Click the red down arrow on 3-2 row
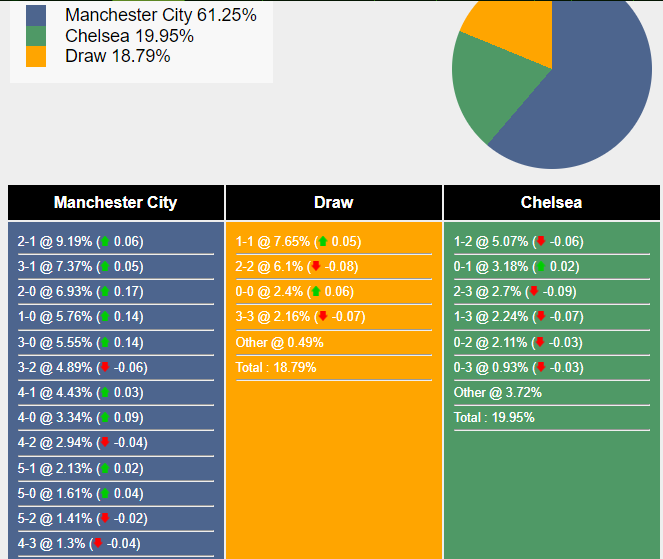 point(105,367)
